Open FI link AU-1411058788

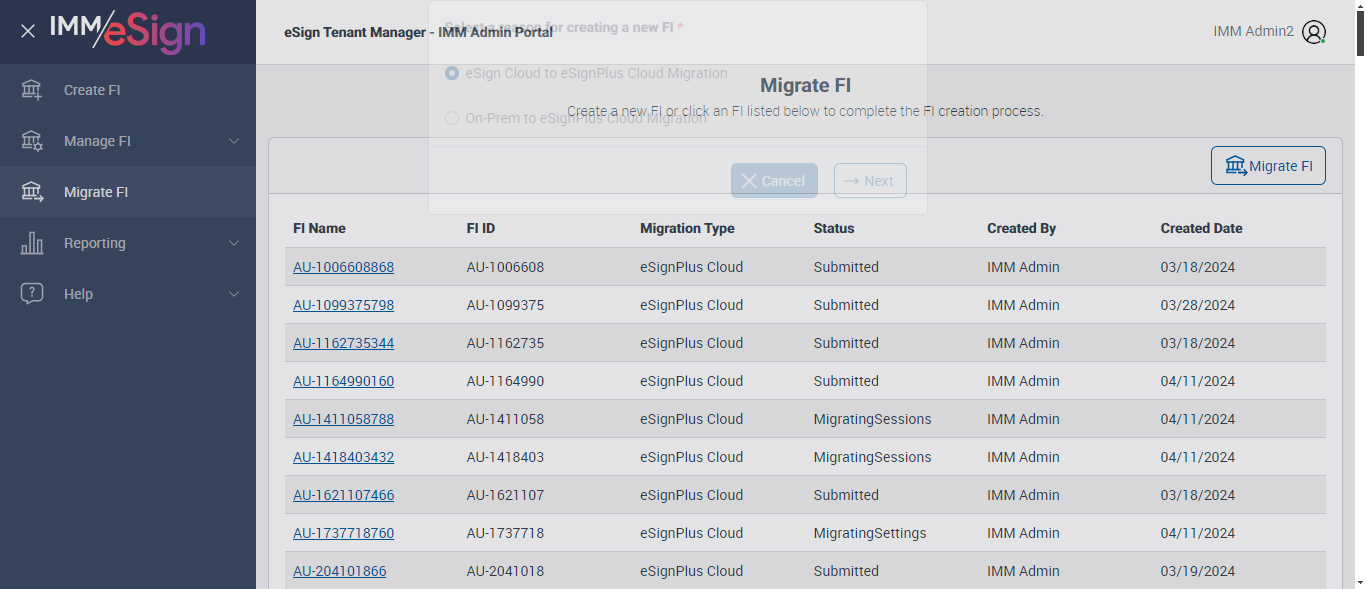[343, 419]
